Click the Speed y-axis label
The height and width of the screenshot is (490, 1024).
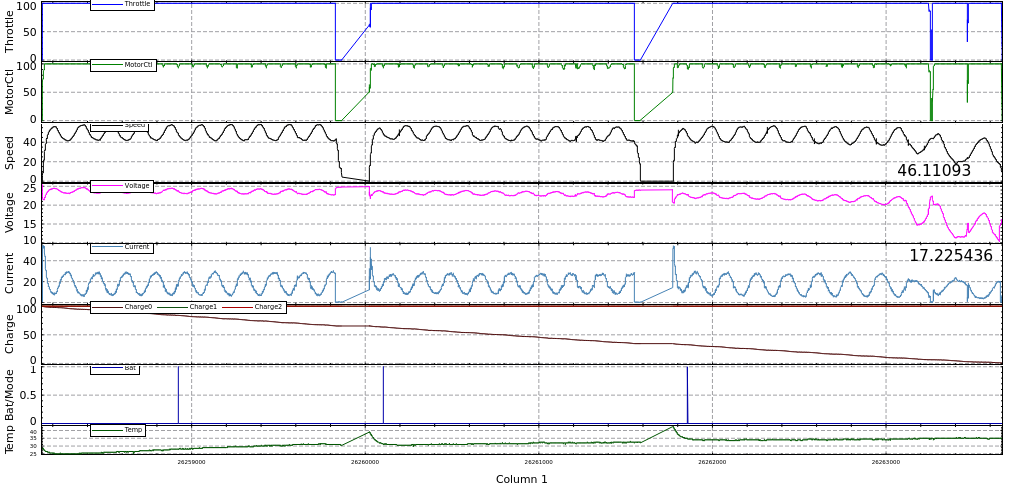10,153
